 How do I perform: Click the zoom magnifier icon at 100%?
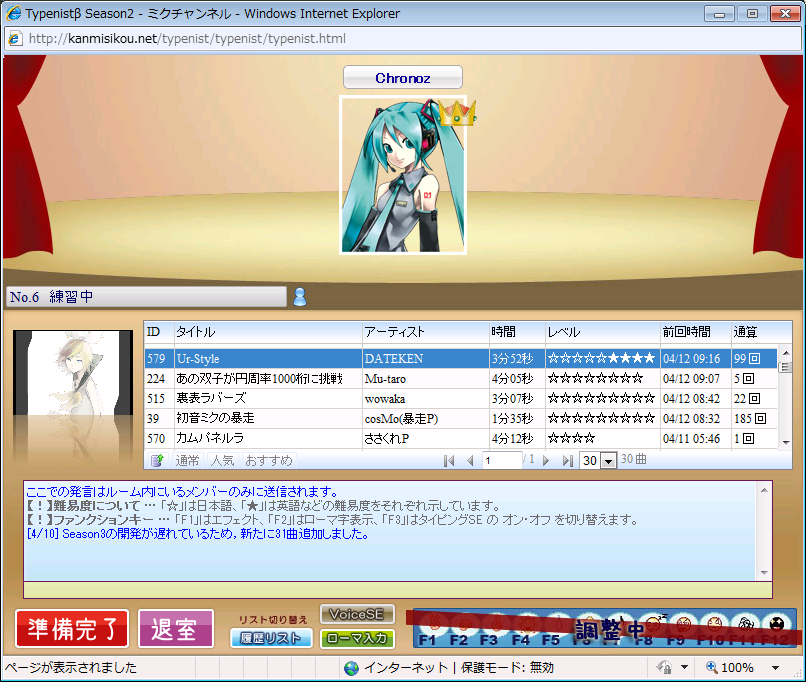point(712,667)
